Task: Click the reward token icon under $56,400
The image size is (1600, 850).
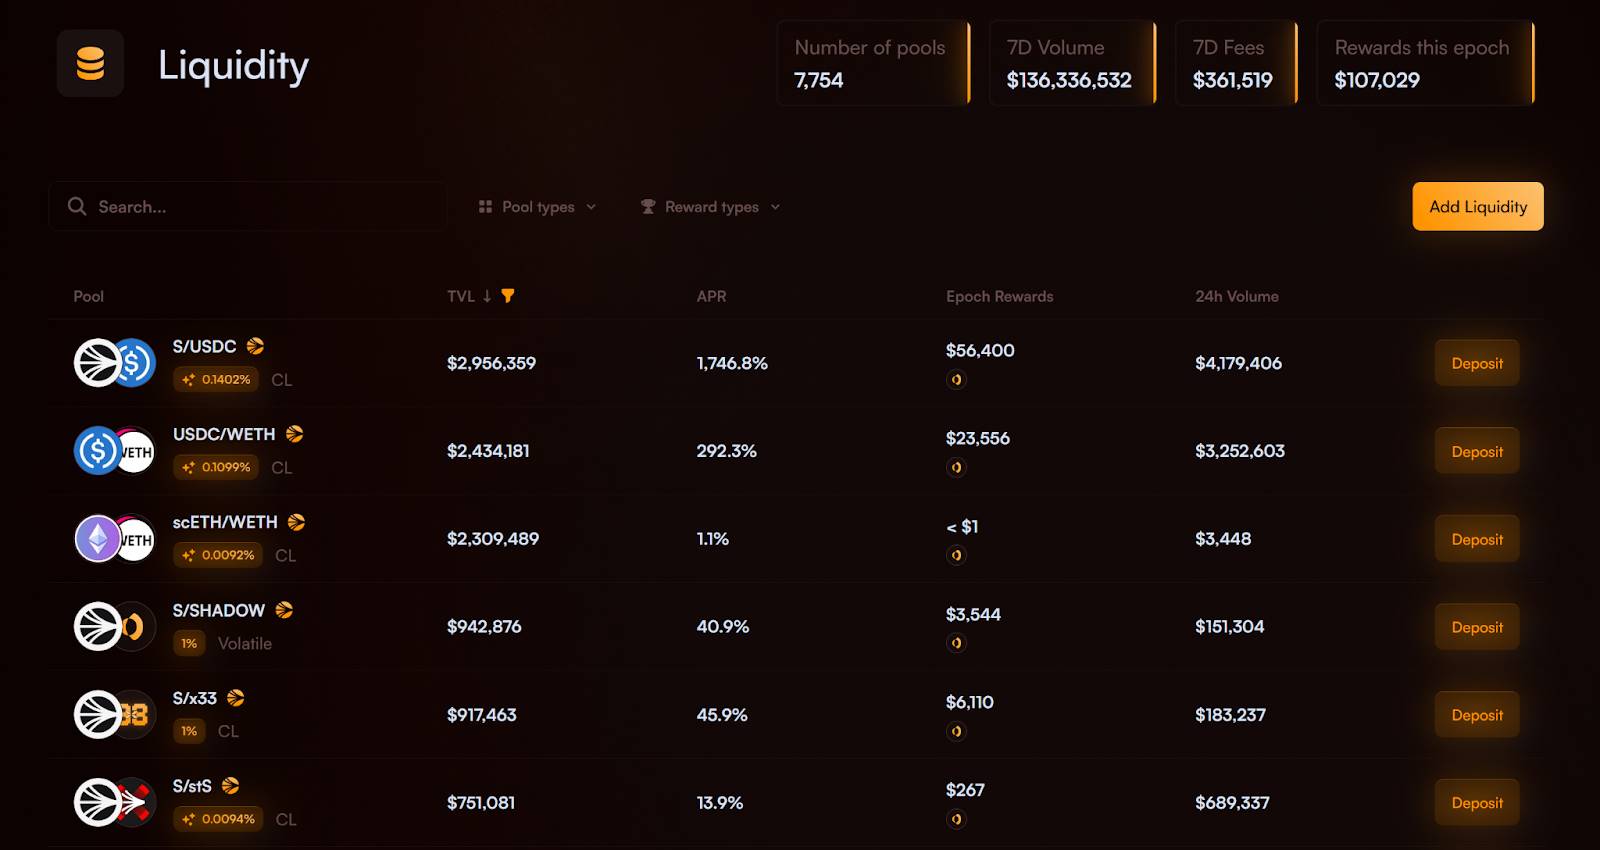Action: pyautogui.click(x=957, y=380)
